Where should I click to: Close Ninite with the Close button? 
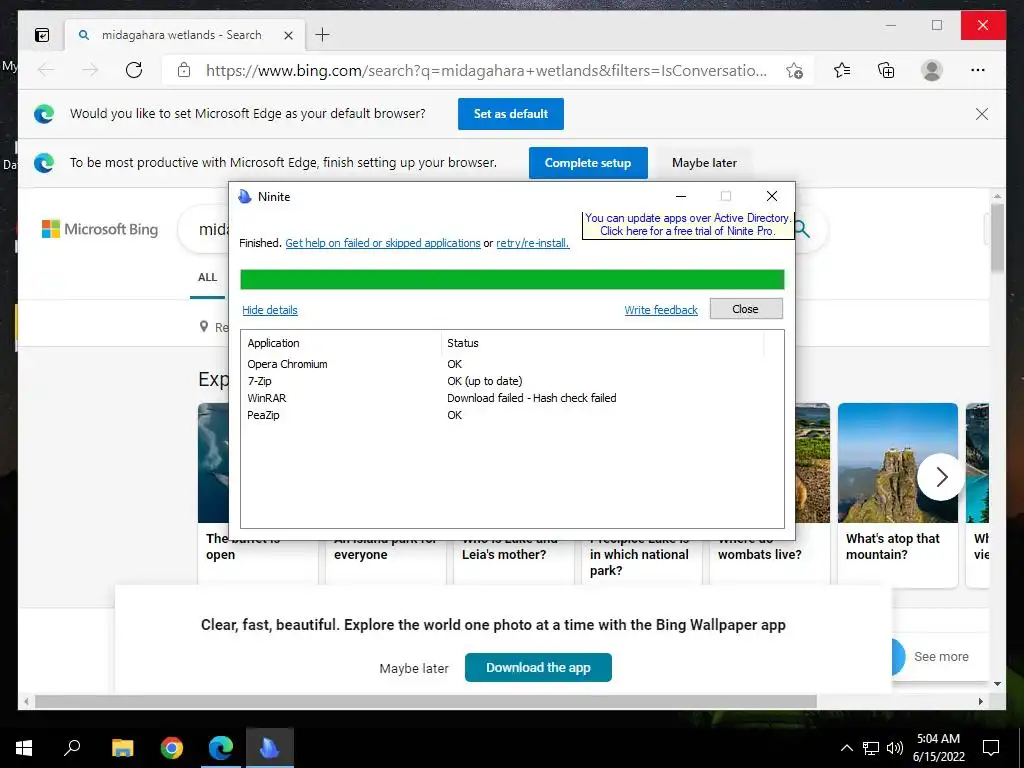tap(746, 309)
